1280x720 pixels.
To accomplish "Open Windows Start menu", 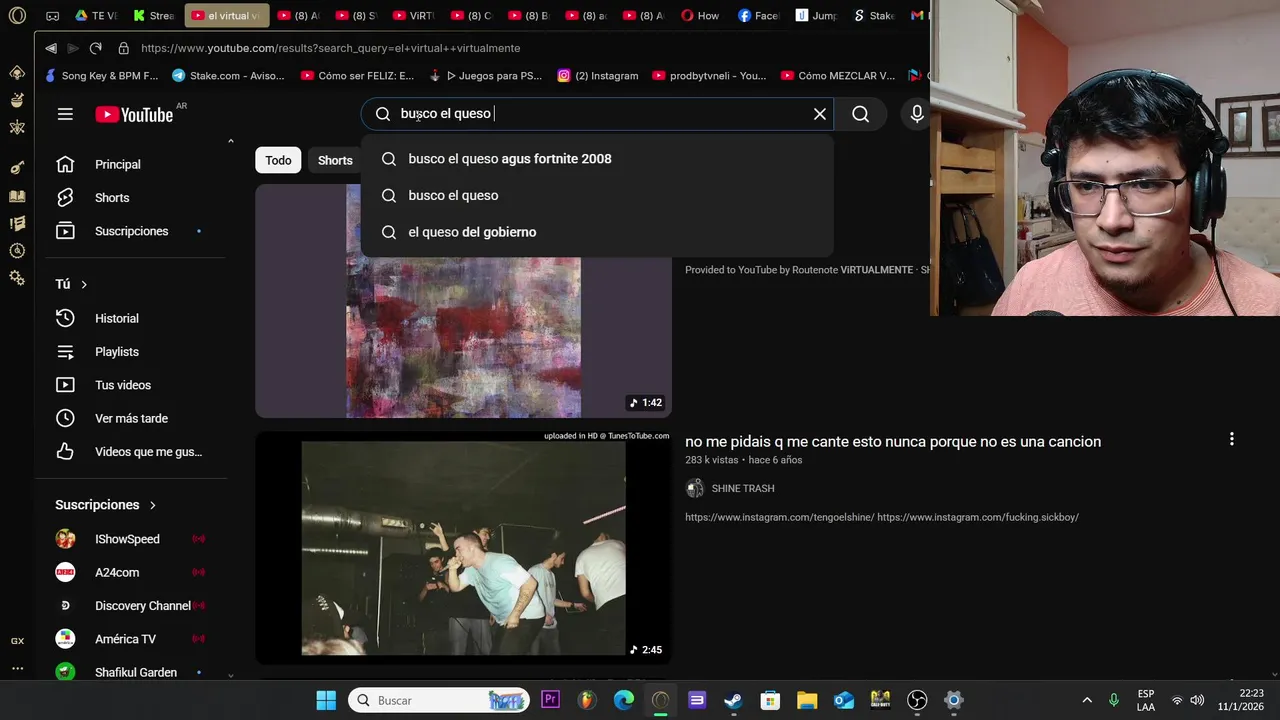I will click(x=326, y=700).
